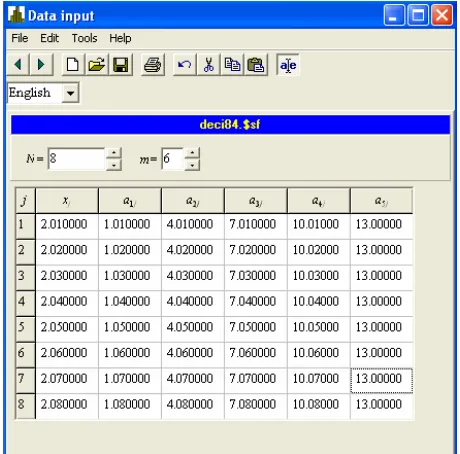Open a file with folder icon

point(97,64)
